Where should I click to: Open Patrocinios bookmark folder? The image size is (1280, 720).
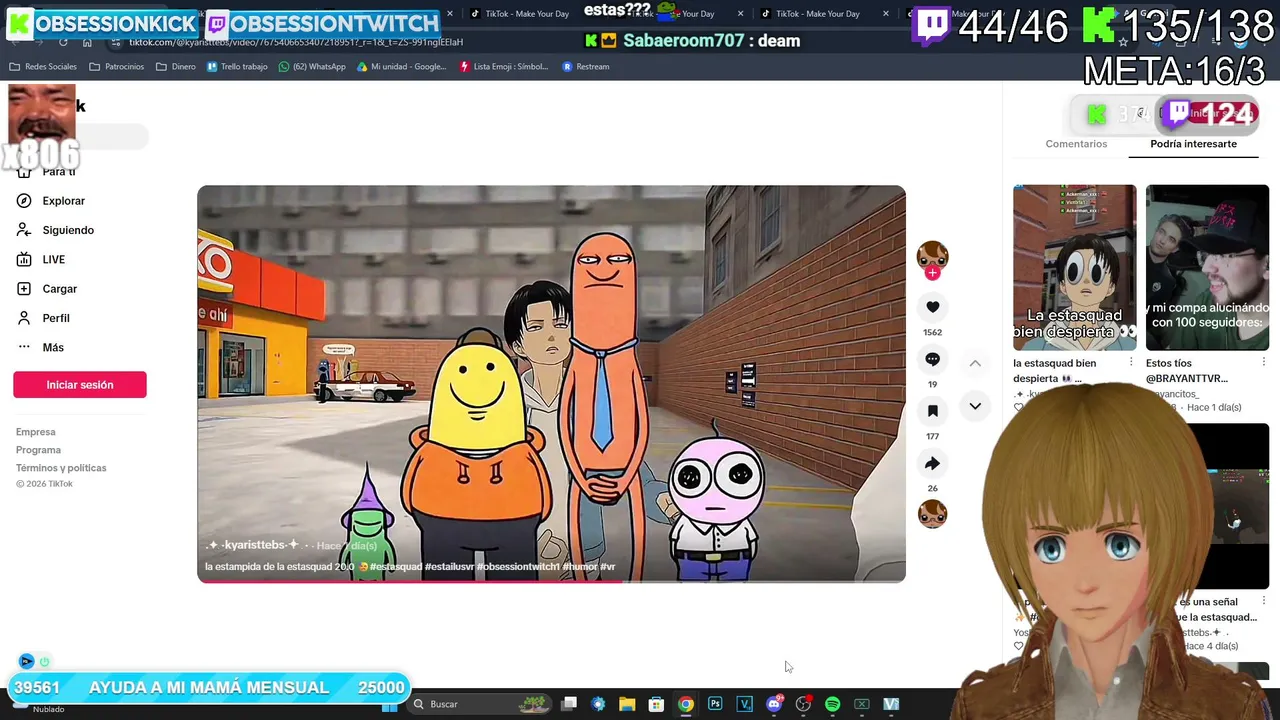click(116, 67)
